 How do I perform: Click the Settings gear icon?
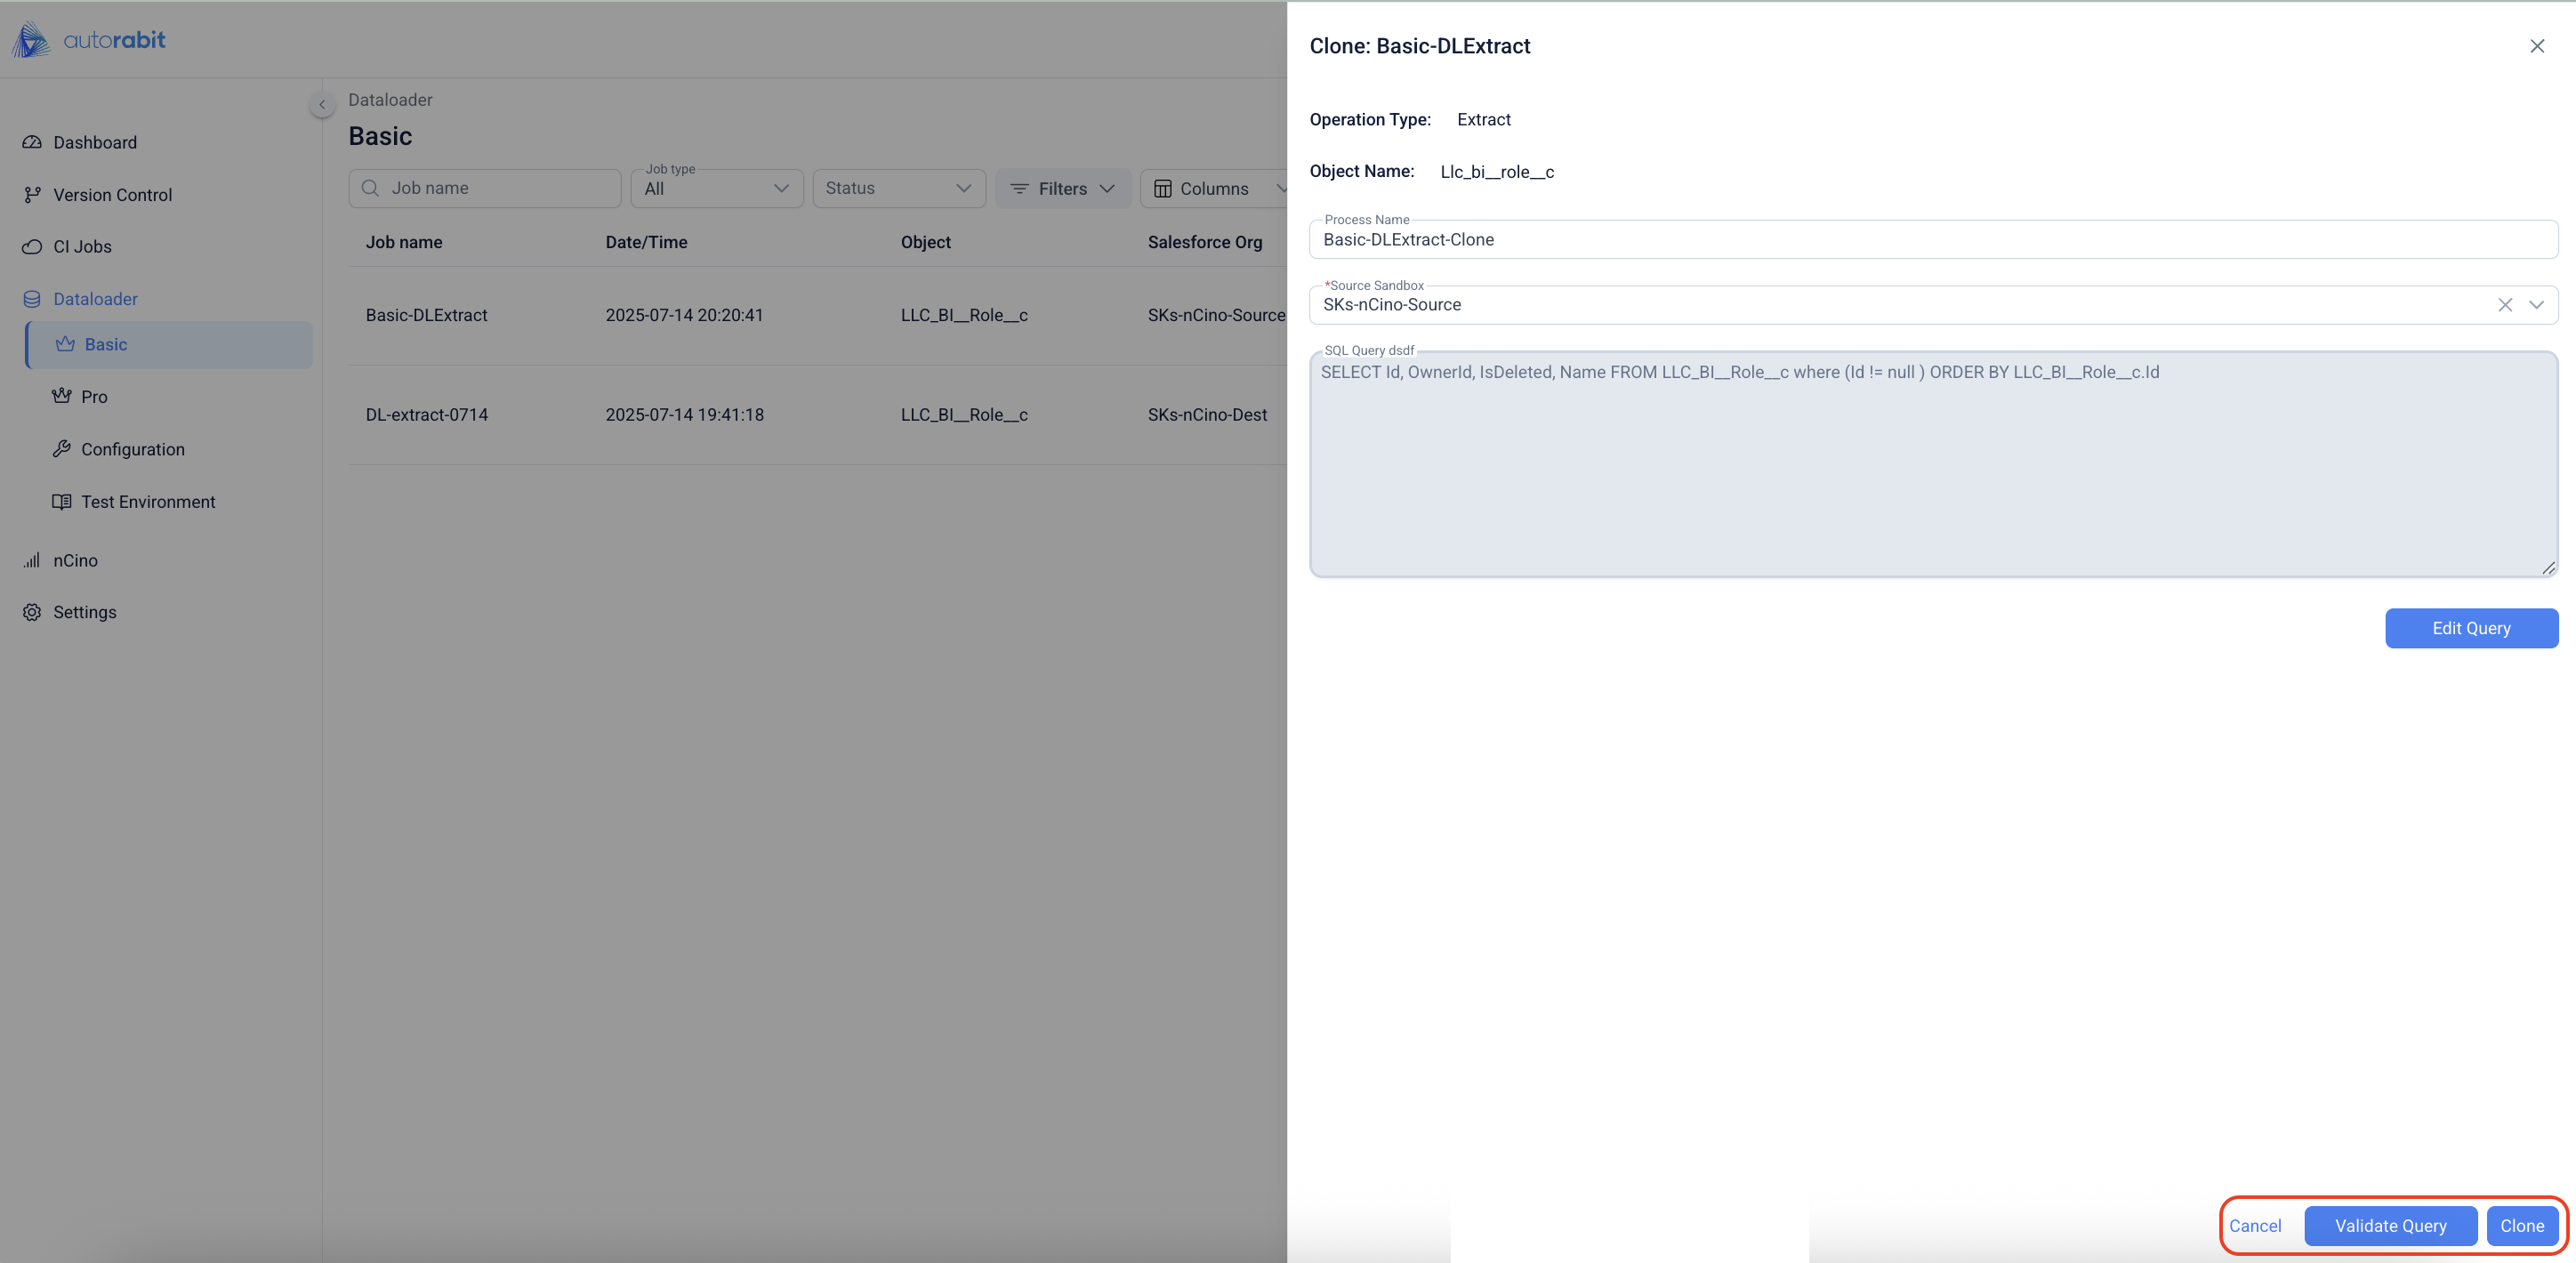coord(32,612)
